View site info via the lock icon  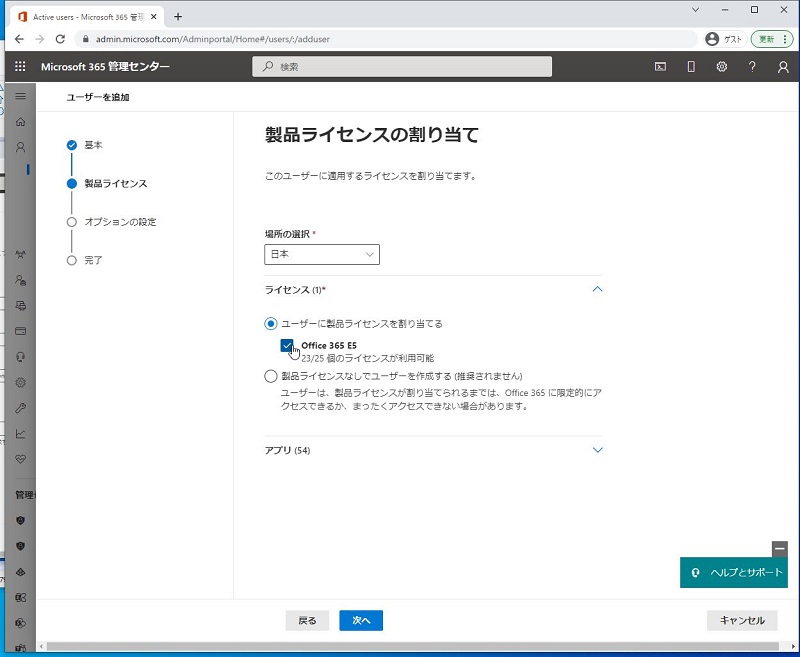pos(85,39)
